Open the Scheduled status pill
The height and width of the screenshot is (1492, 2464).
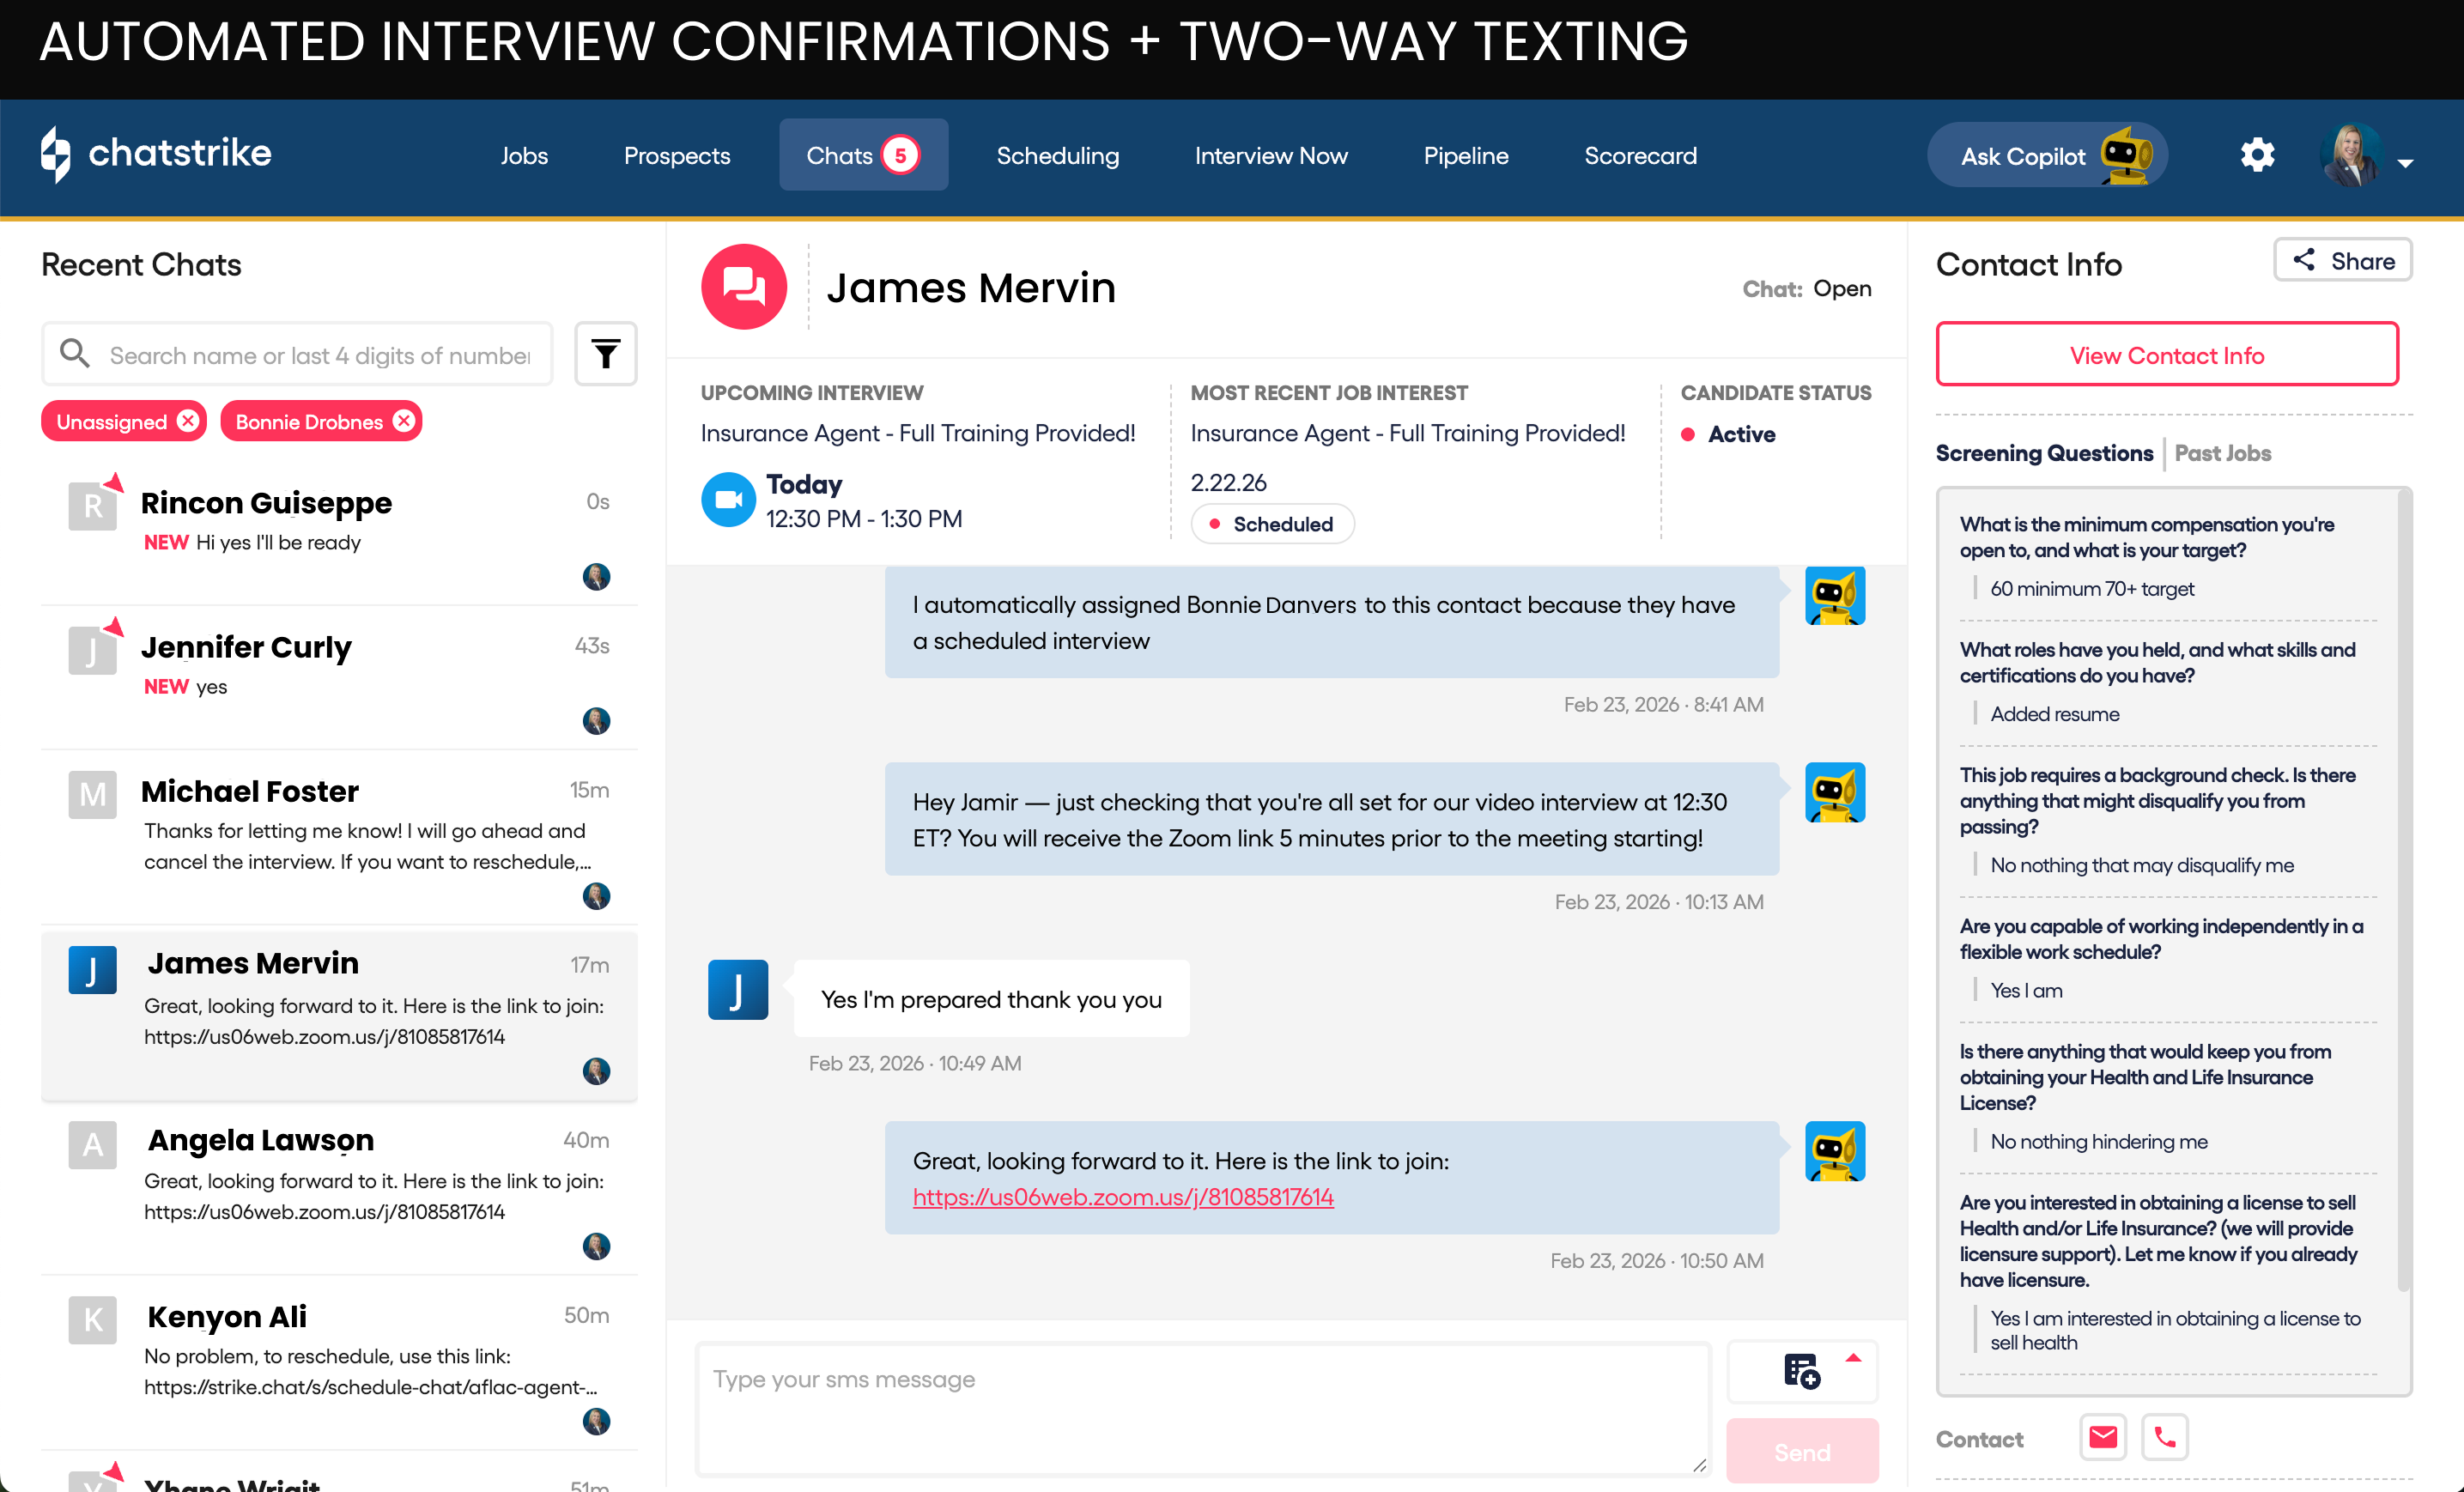click(x=1272, y=524)
